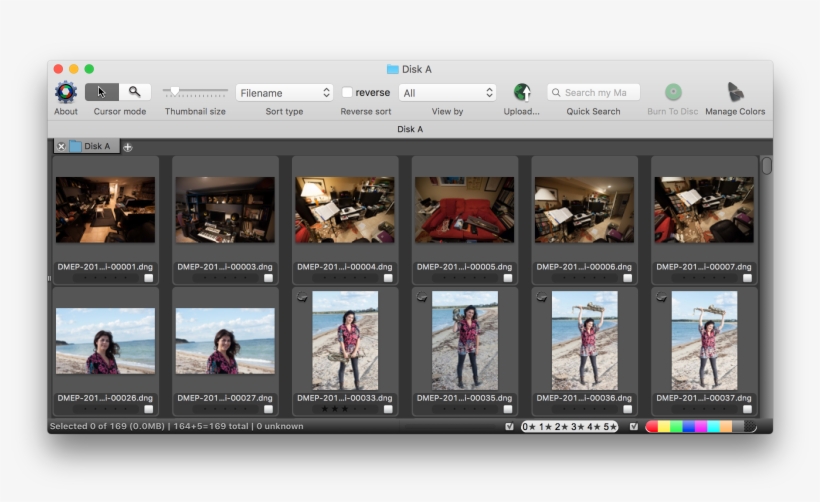
Task: Toggle the star rating filter checkbox
Action: [509, 427]
